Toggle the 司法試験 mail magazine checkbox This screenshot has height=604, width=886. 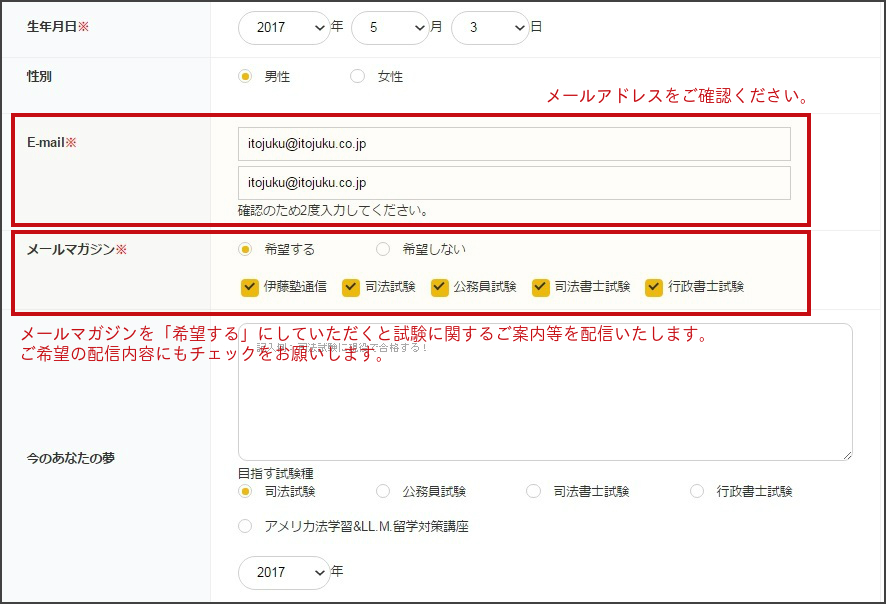[x=351, y=287]
